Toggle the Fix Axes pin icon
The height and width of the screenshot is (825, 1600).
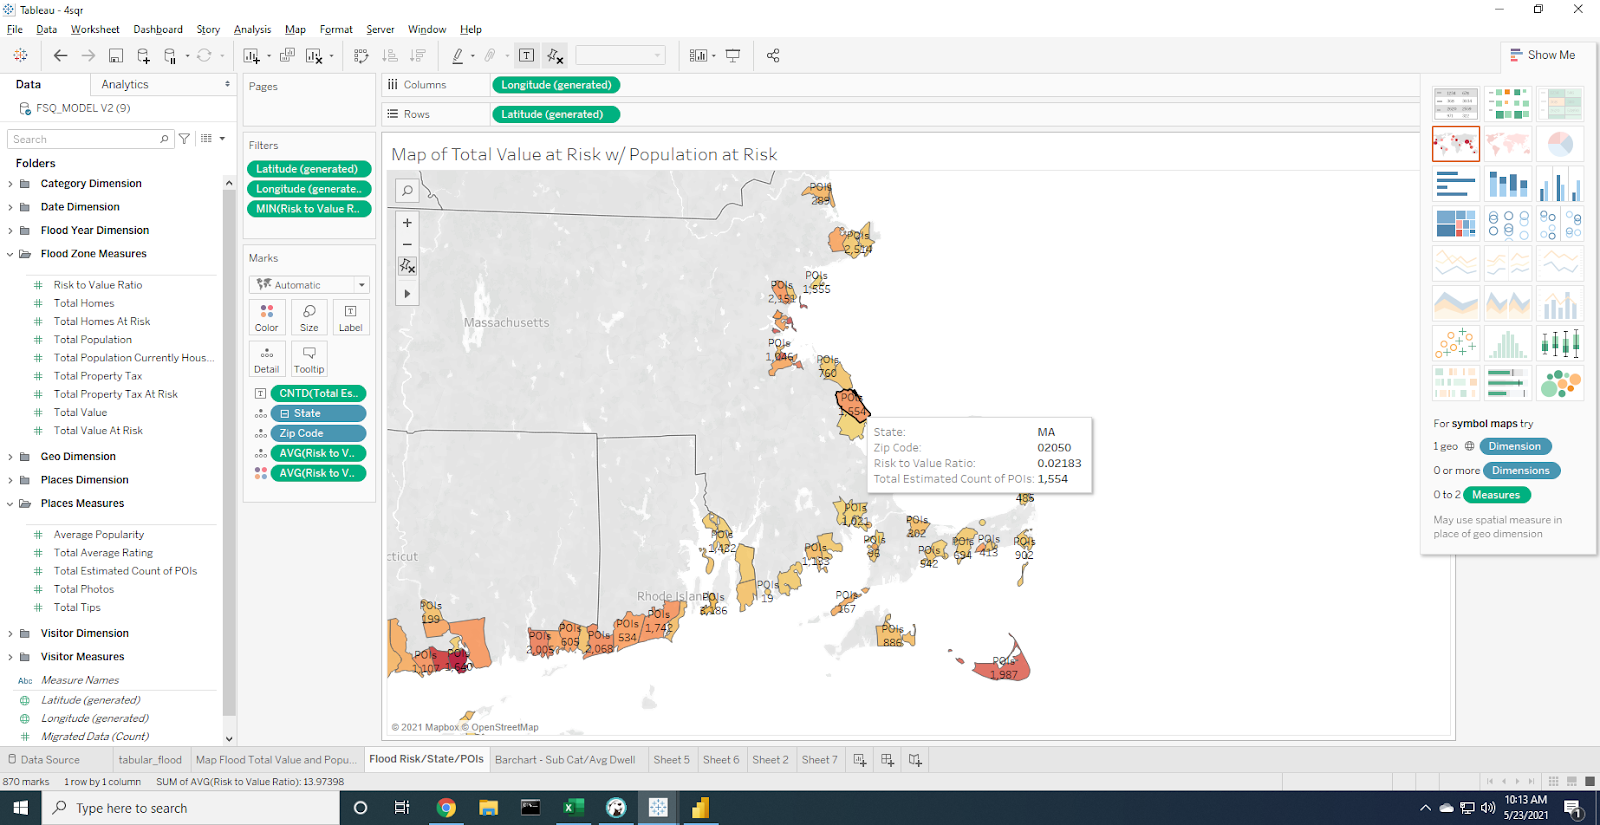click(555, 56)
